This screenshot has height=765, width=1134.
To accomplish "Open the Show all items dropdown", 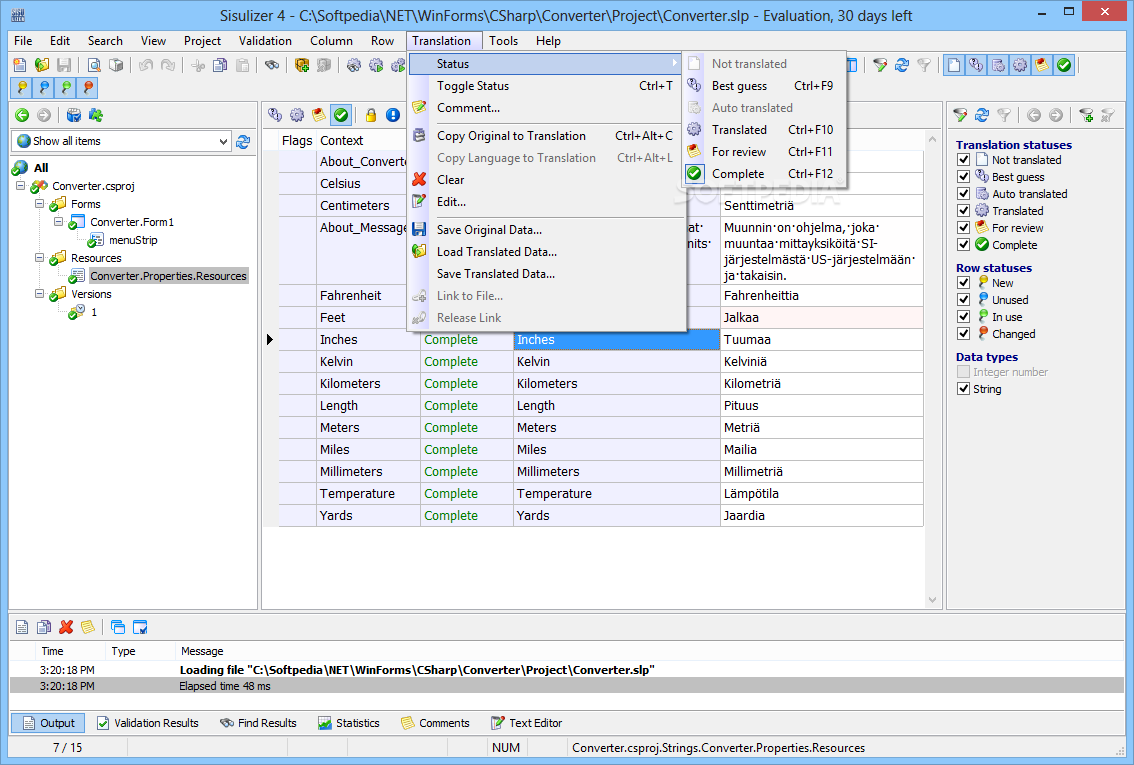I will [x=223, y=141].
